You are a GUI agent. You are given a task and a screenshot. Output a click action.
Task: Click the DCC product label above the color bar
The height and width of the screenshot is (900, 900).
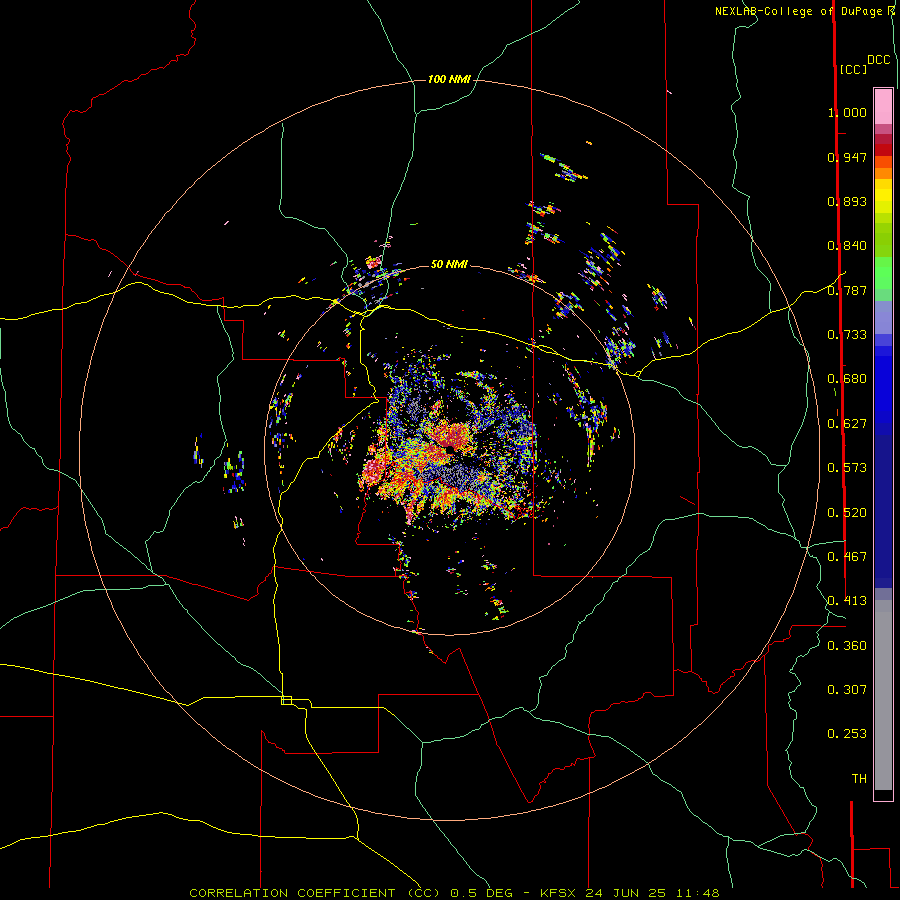pos(878,60)
